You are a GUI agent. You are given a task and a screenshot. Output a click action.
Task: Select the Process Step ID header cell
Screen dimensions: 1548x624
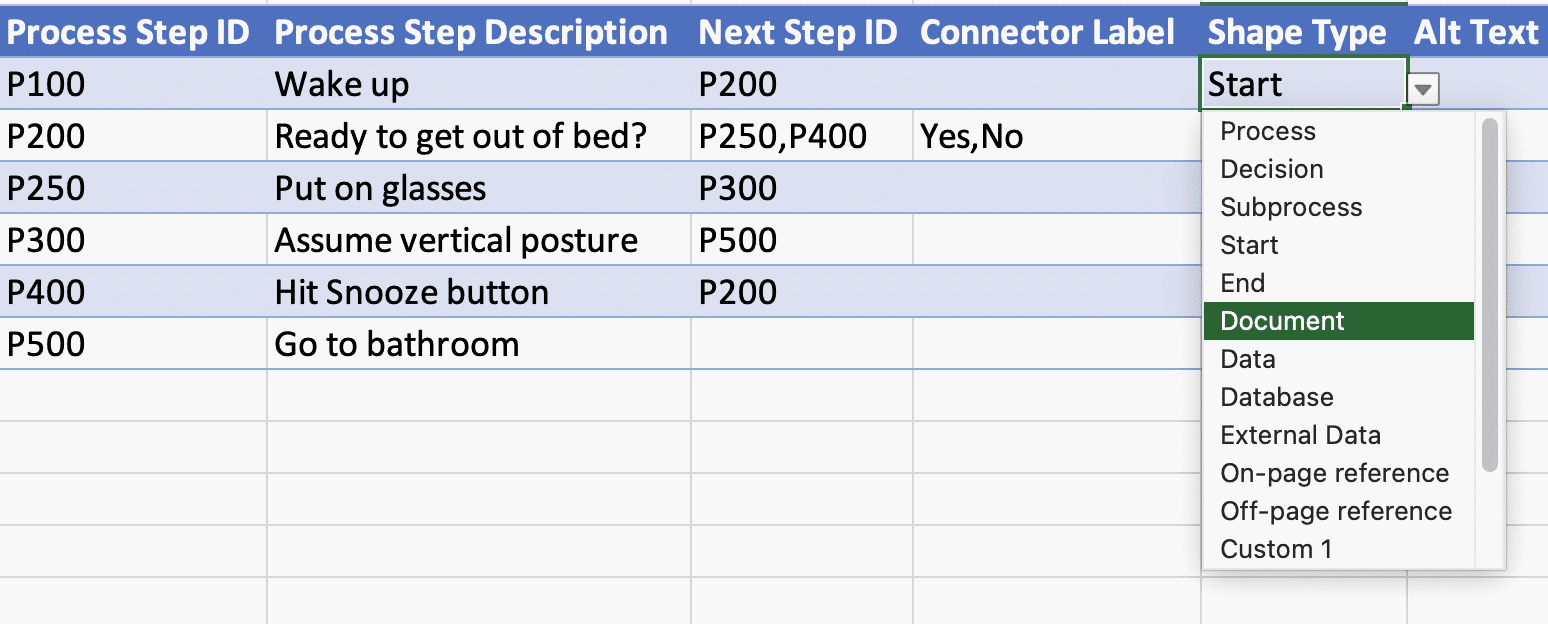(128, 33)
